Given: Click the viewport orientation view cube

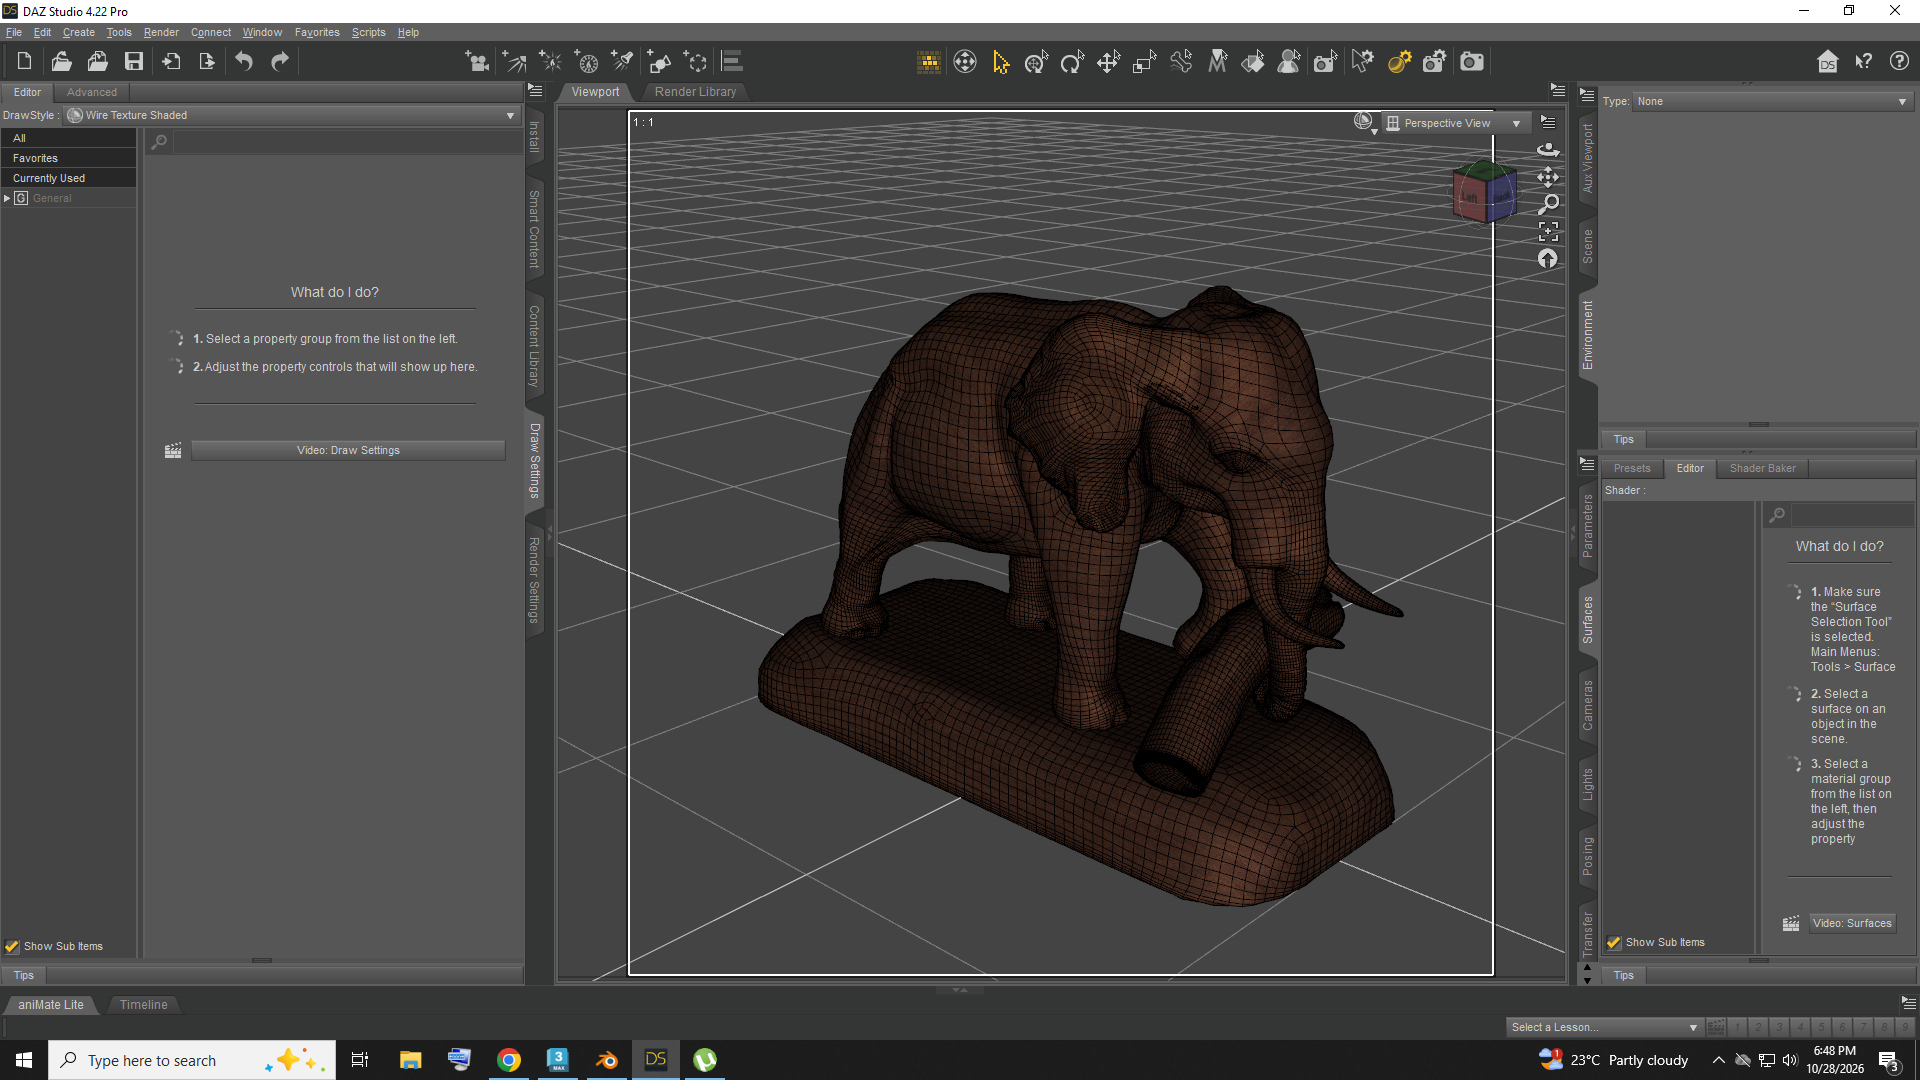Looking at the screenshot, I should [x=1484, y=192].
